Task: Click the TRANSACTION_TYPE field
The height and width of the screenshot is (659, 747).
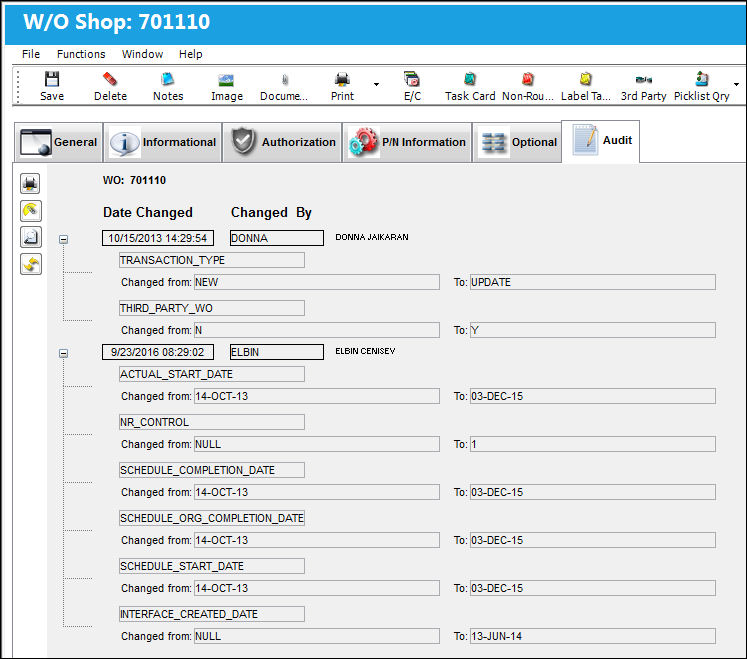Action: [x=212, y=260]
